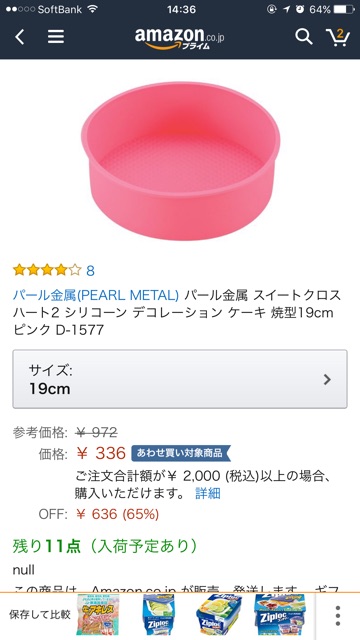Viewport: 360px width, 640px height.
Task: Tap the あわせ買い対象商品 badge
Action: click(x=181, y=453)
